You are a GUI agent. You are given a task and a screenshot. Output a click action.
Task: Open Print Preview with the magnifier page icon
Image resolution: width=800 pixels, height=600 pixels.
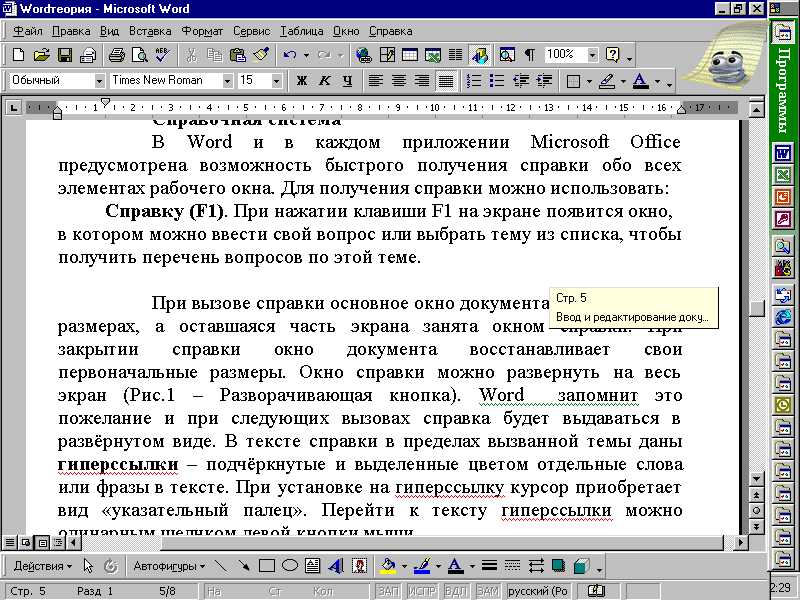(140, 55)
